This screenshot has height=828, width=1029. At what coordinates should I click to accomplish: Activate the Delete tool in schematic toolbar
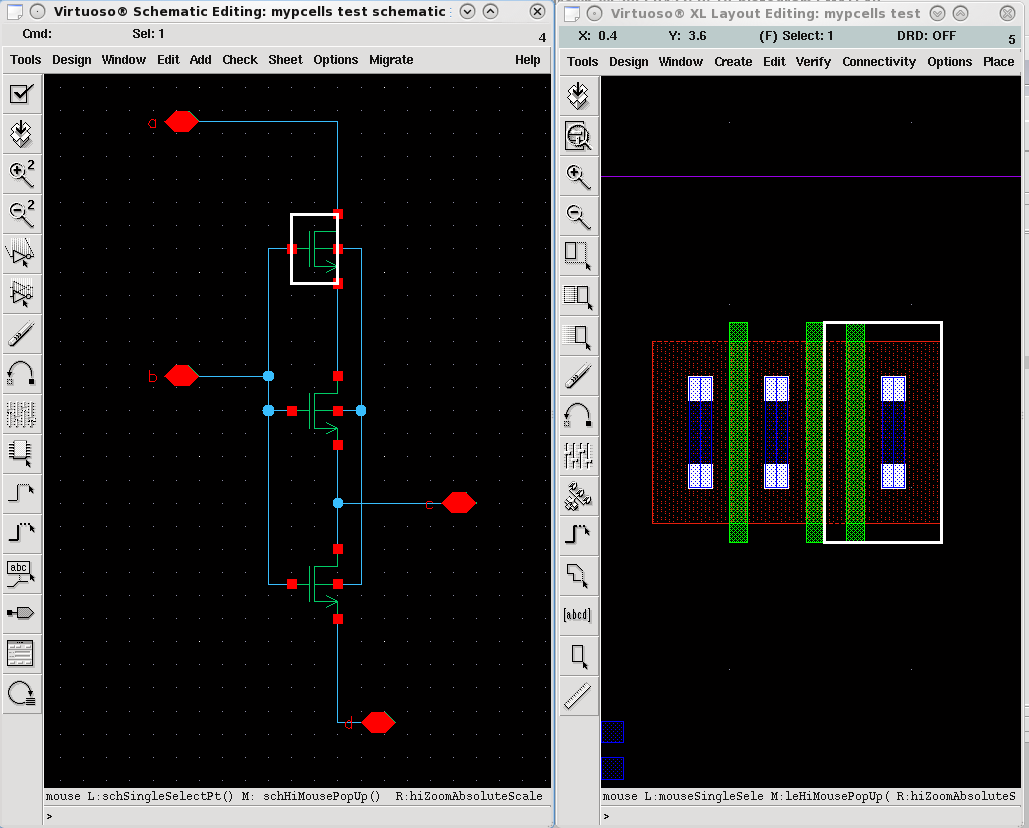click(x=22, y=333)
